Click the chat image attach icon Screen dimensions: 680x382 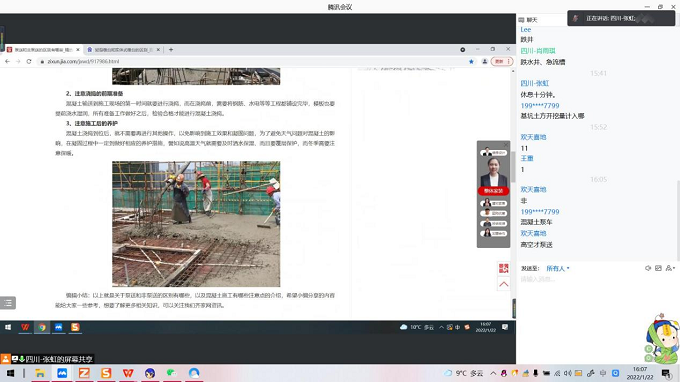(658, 268)
